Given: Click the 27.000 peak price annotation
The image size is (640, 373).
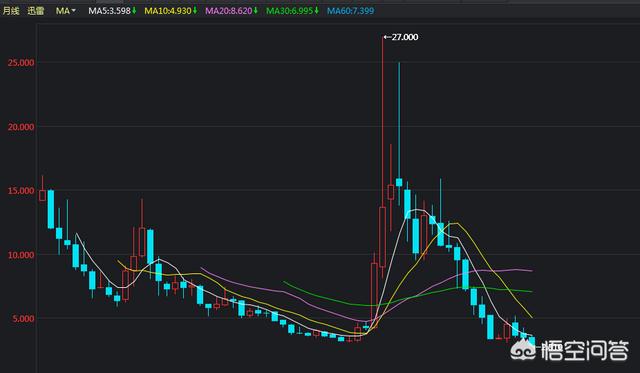Looking at the screenshot, I should pos(401,37).
